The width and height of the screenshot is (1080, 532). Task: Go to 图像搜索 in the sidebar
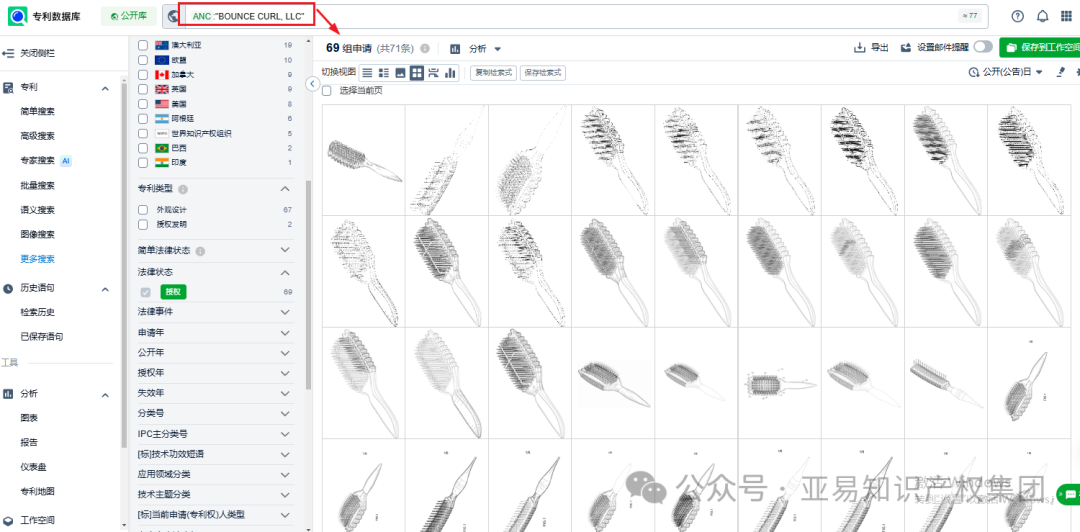(38, 234)
